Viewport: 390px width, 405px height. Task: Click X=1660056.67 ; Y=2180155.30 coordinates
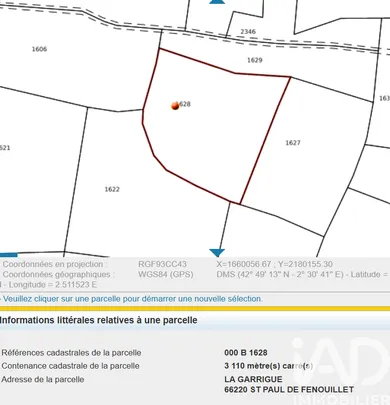(x=274, y=264)
